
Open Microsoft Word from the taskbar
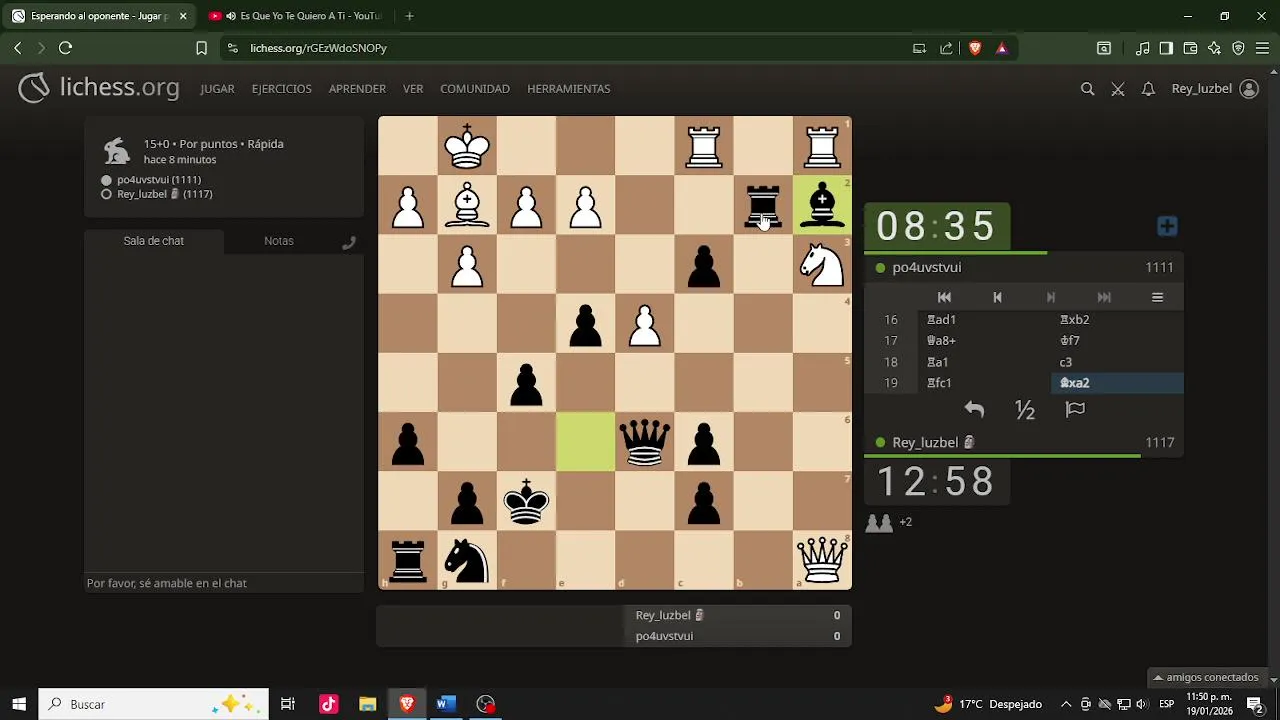446,704
